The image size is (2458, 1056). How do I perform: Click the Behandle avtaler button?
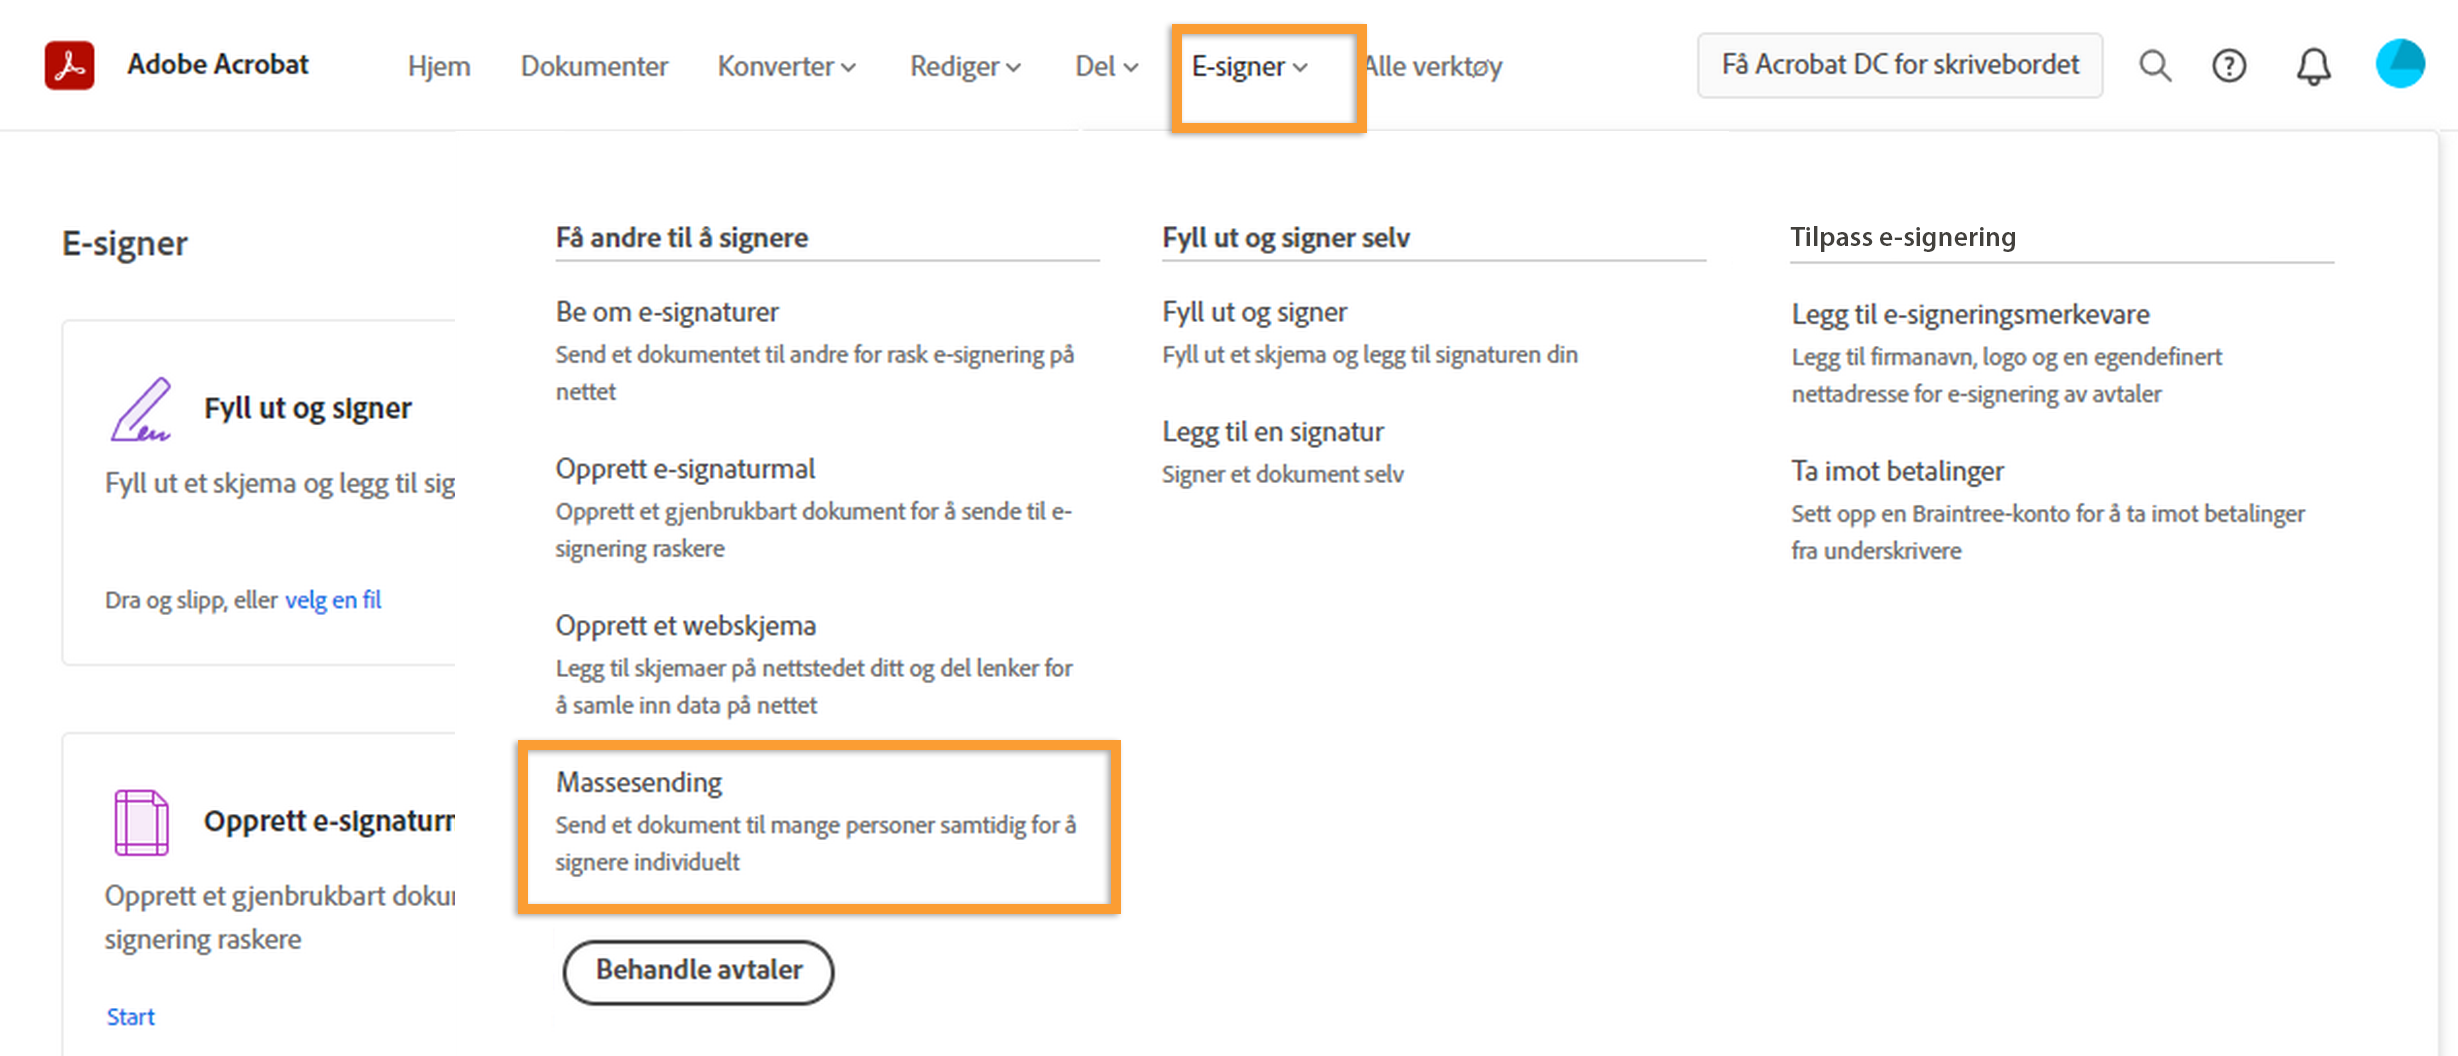coord(698,970)
